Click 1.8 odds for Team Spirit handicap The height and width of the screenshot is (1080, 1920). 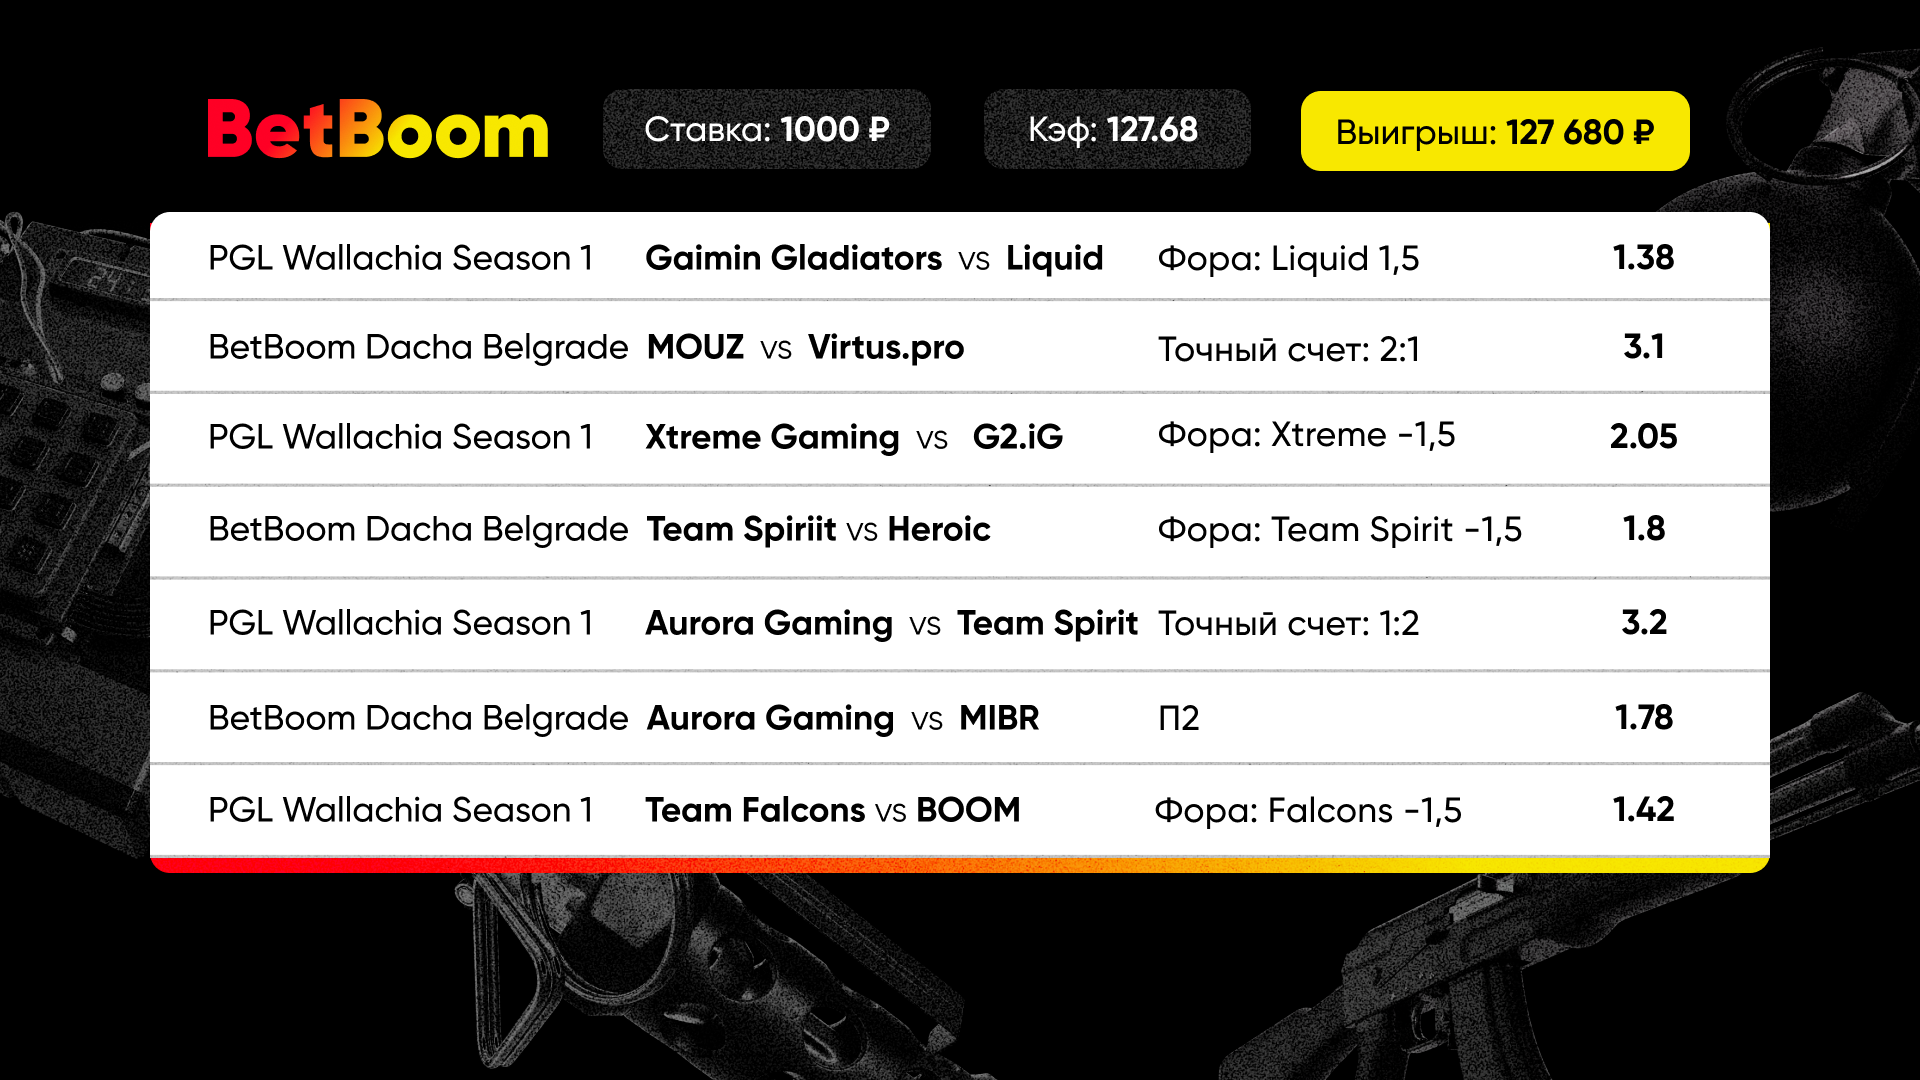[1644, 528]
